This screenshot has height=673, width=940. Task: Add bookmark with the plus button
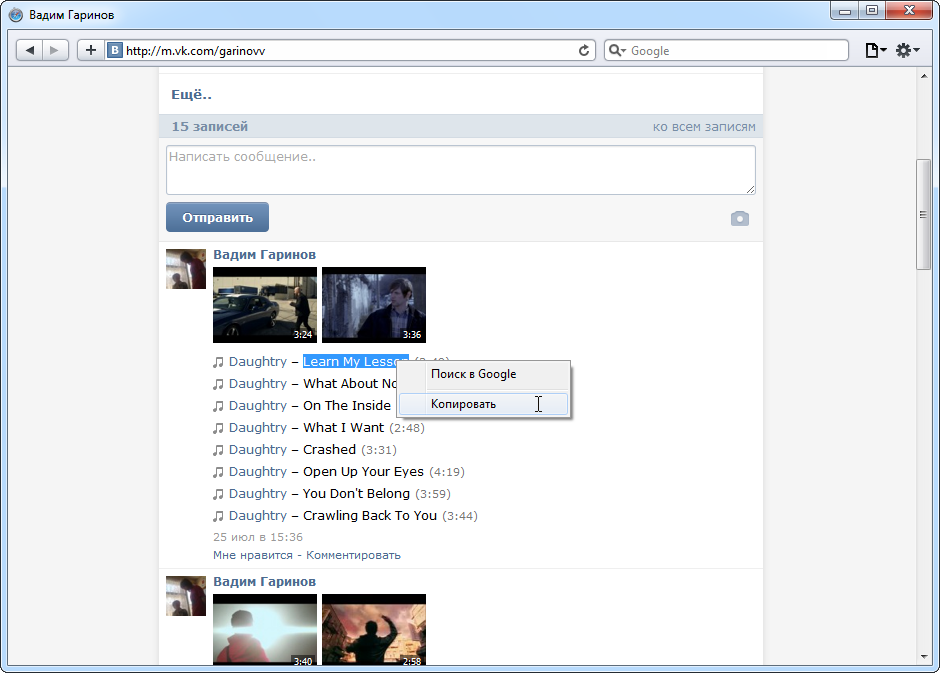(91, 50)
